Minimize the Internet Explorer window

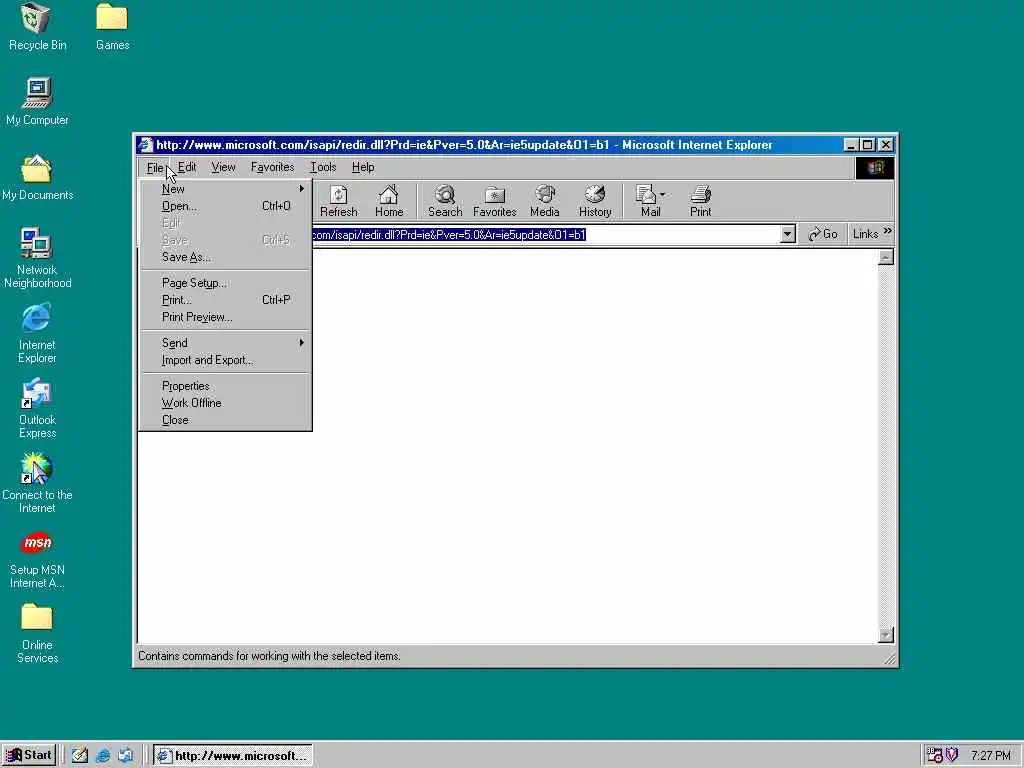[851, 145]
